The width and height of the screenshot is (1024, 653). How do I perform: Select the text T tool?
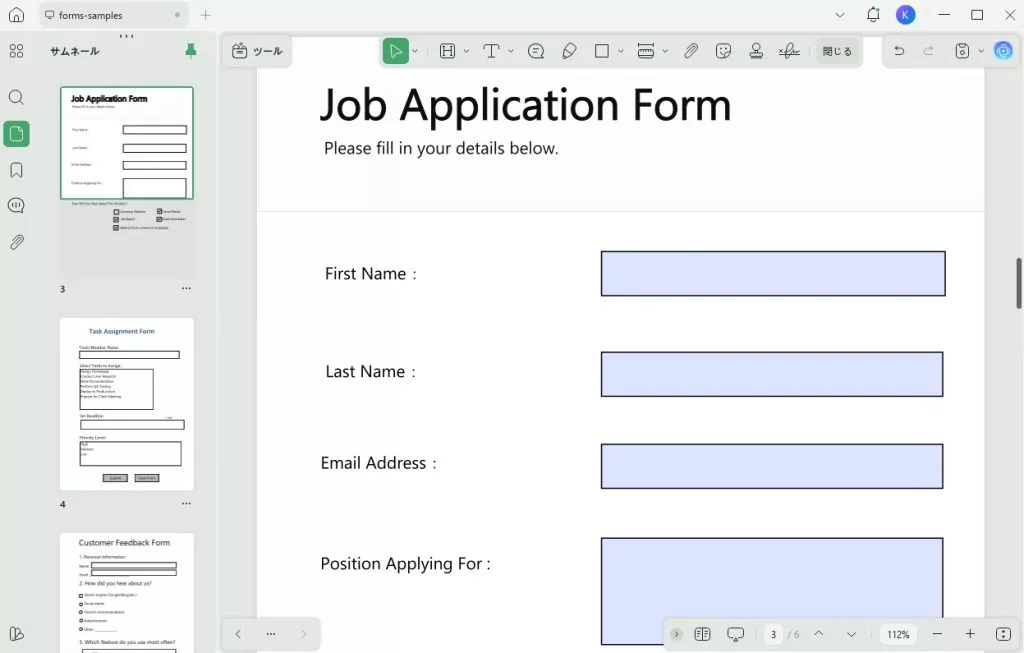[491, 51]
